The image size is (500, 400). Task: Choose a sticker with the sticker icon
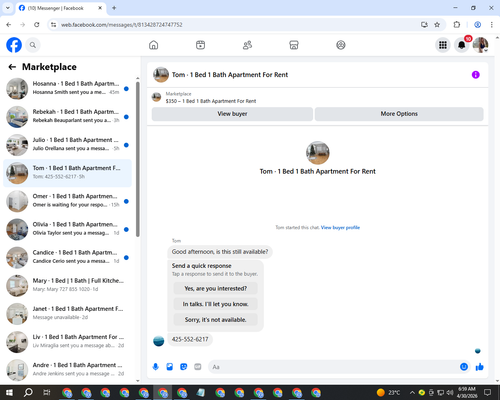coord(184,367)
